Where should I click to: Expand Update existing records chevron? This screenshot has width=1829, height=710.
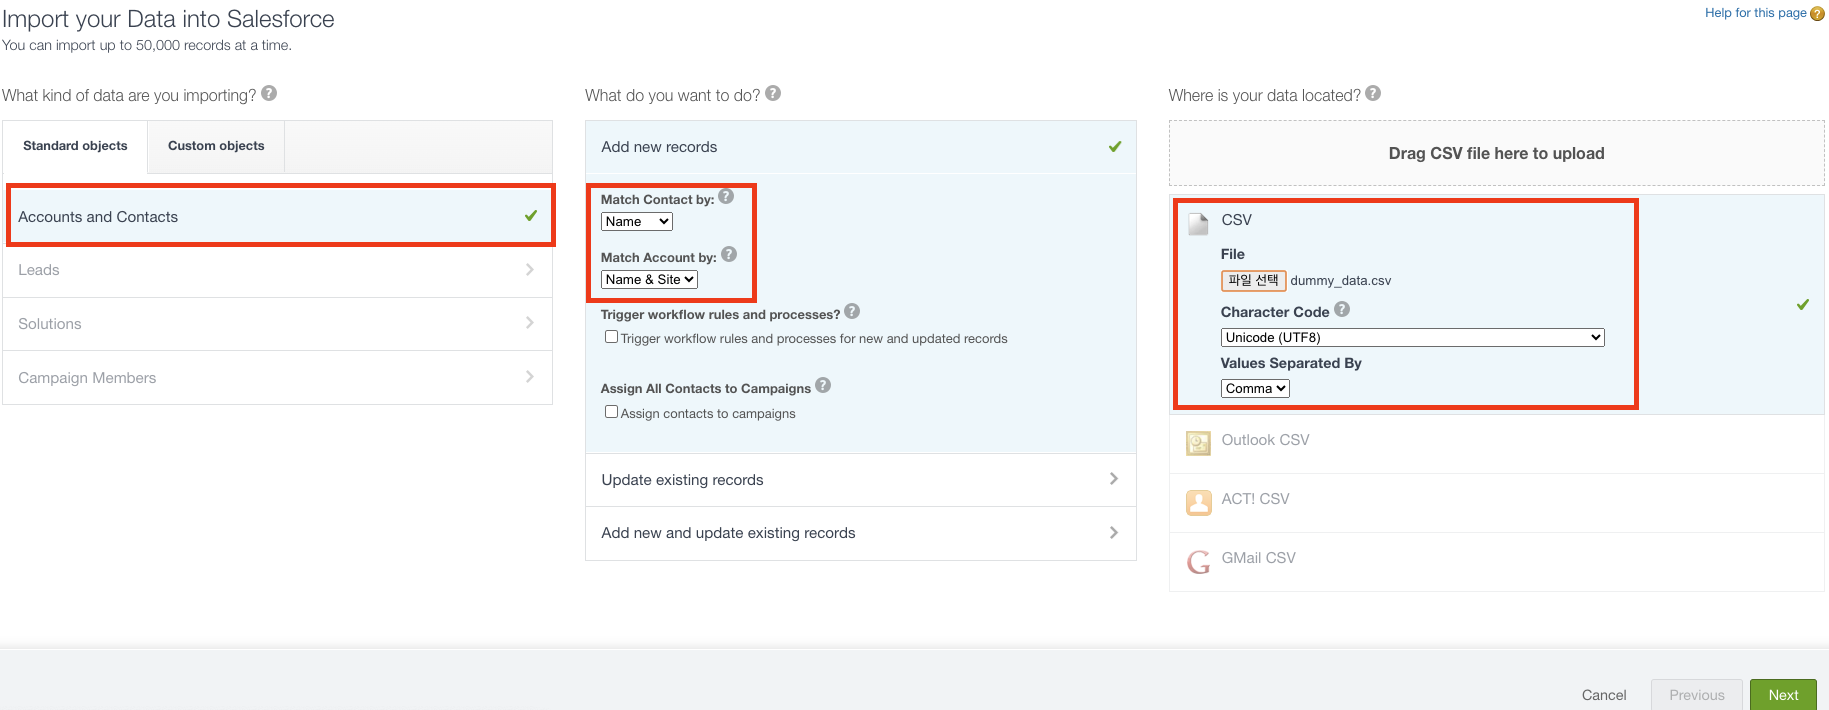(1114, 479)
